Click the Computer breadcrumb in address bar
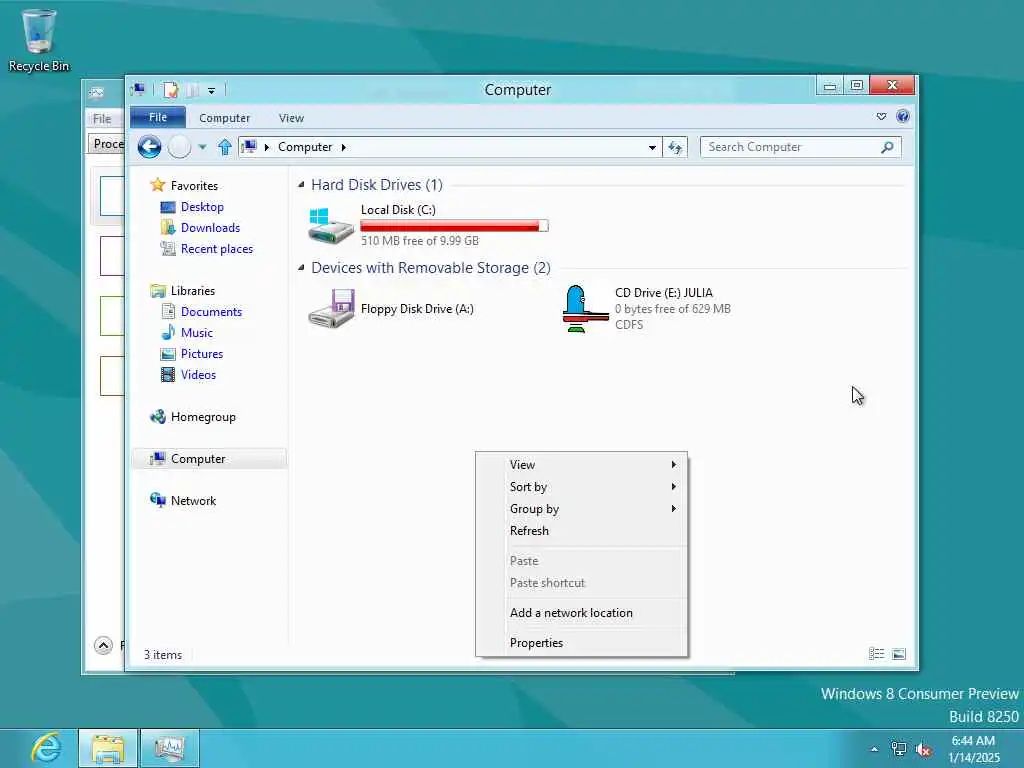This screenshot has width=1024, height=768. (x=305, y=147)
